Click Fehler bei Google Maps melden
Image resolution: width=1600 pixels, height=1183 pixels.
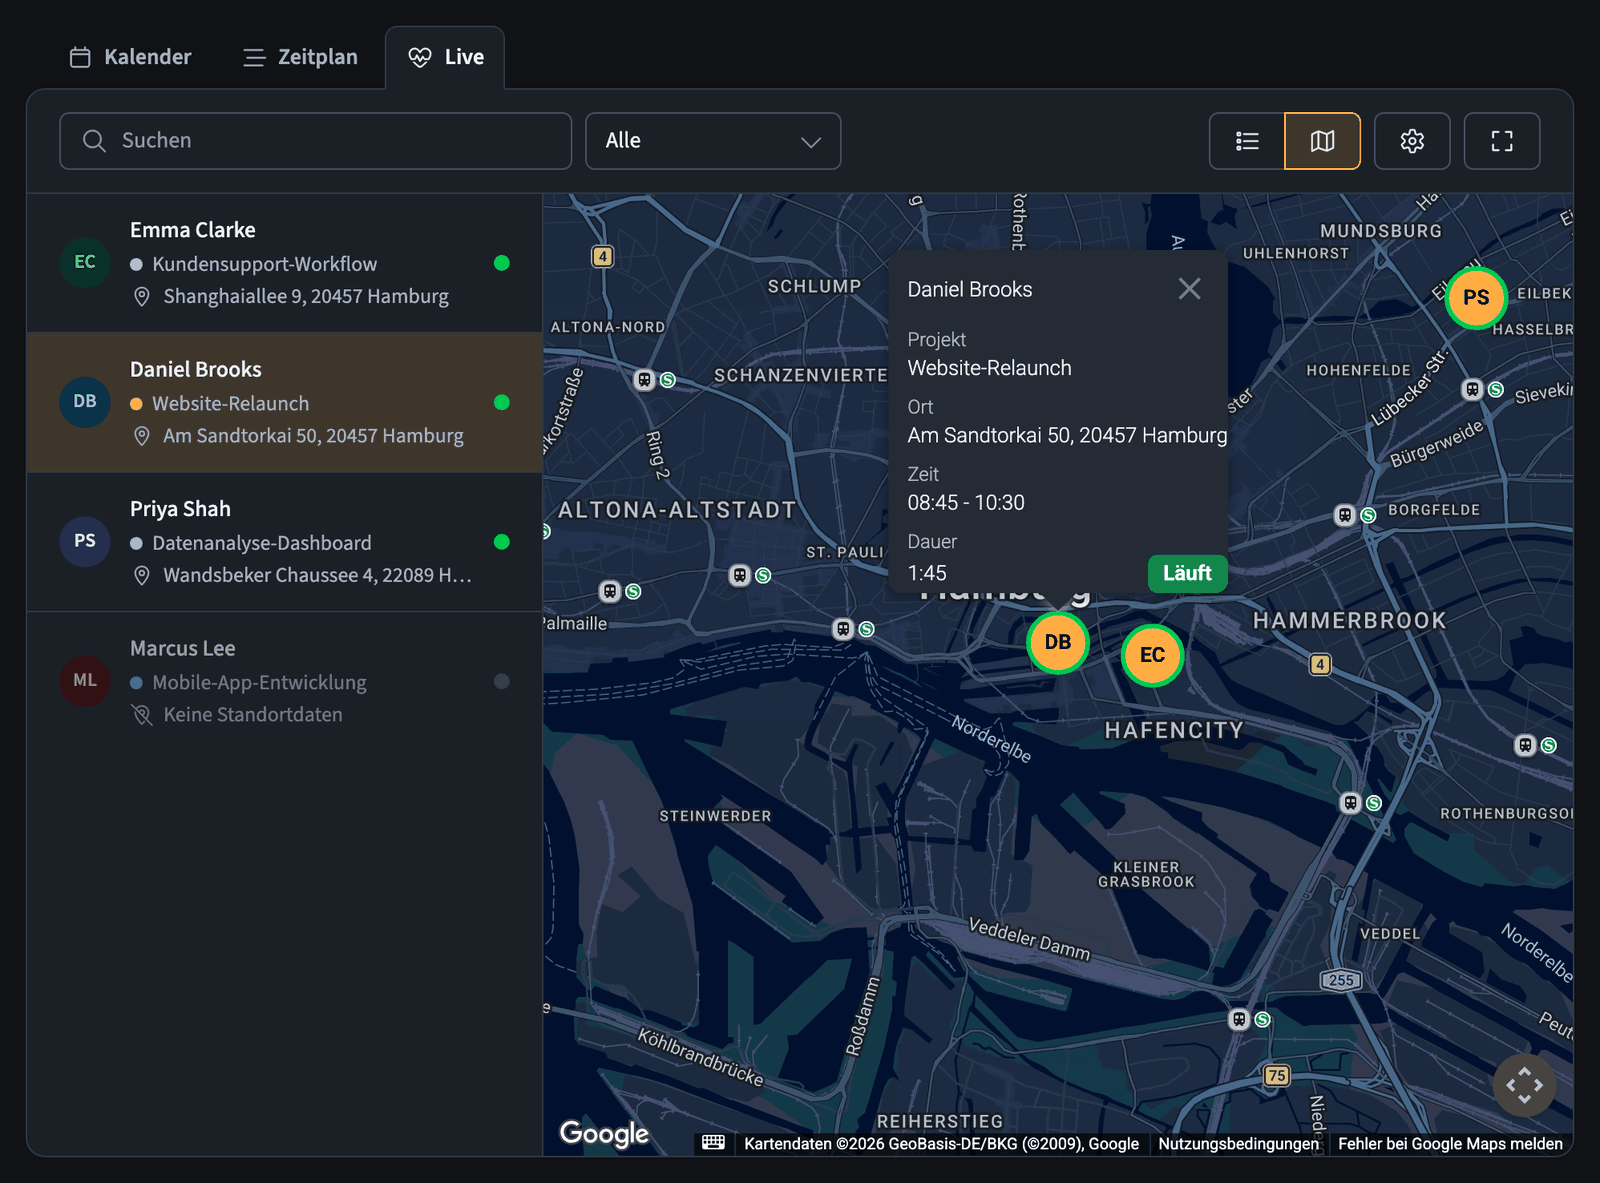coord(1450,1143)
